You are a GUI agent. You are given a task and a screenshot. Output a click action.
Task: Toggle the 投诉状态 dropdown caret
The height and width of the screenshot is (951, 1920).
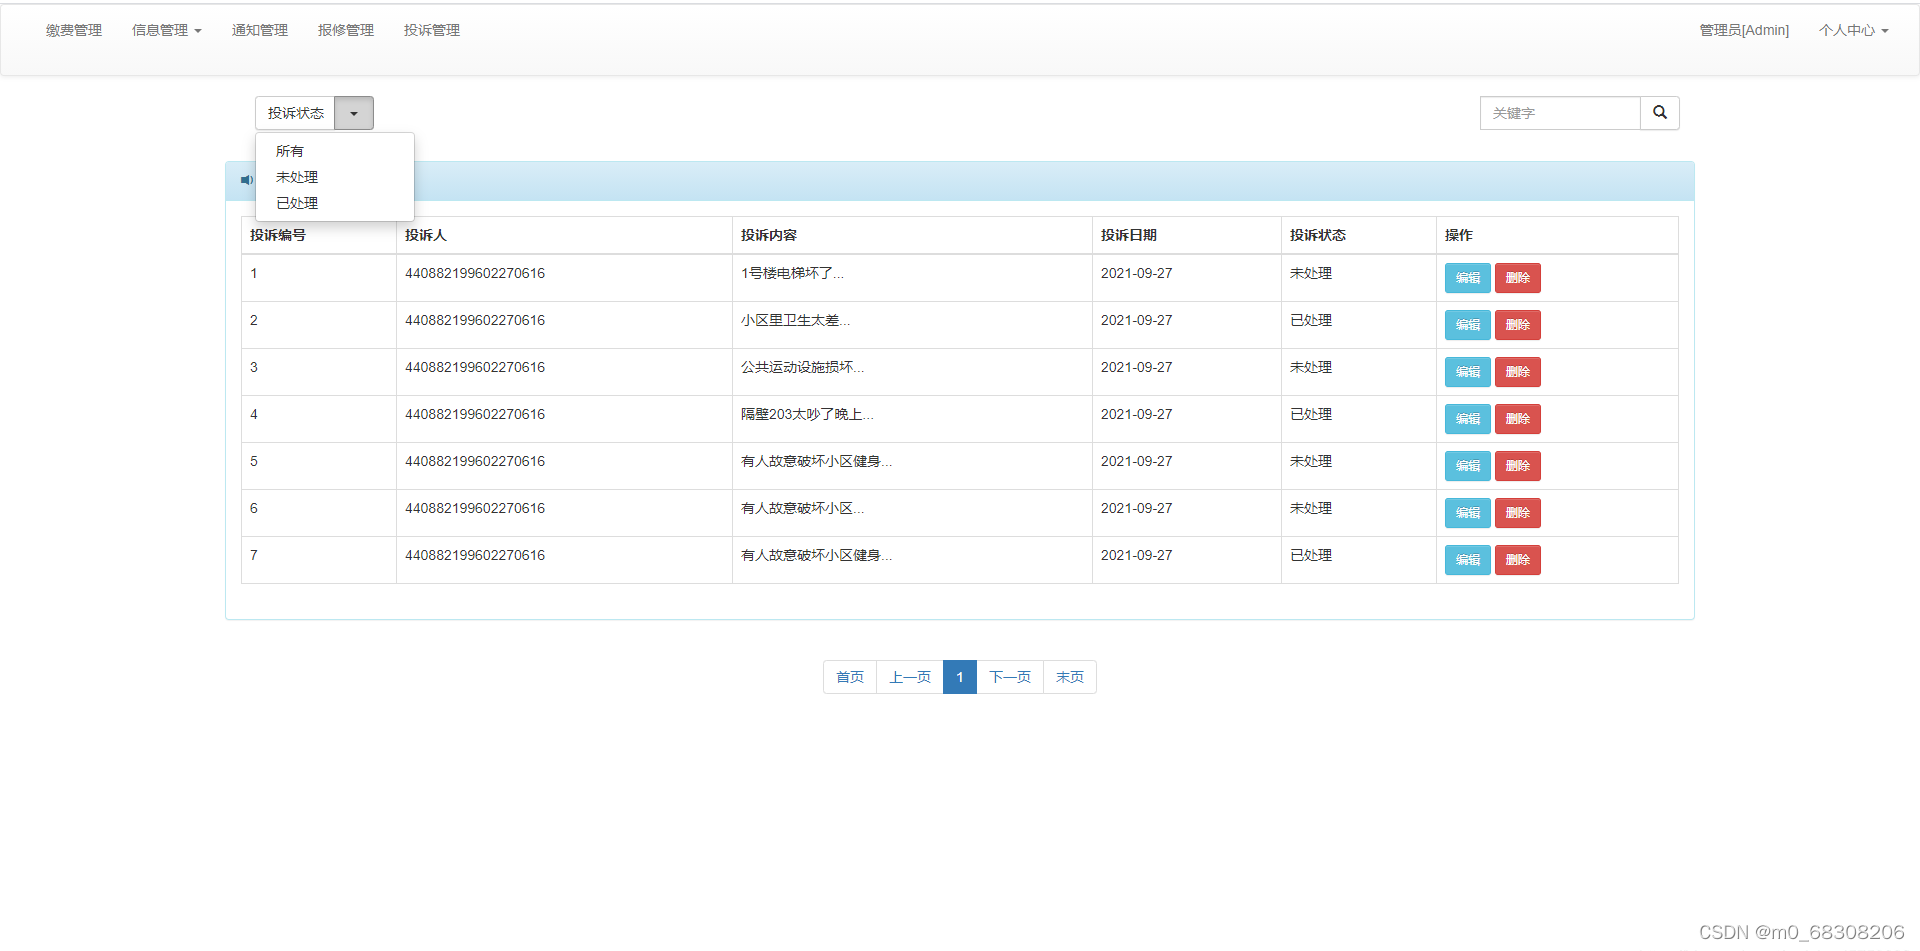pos(354,113)
